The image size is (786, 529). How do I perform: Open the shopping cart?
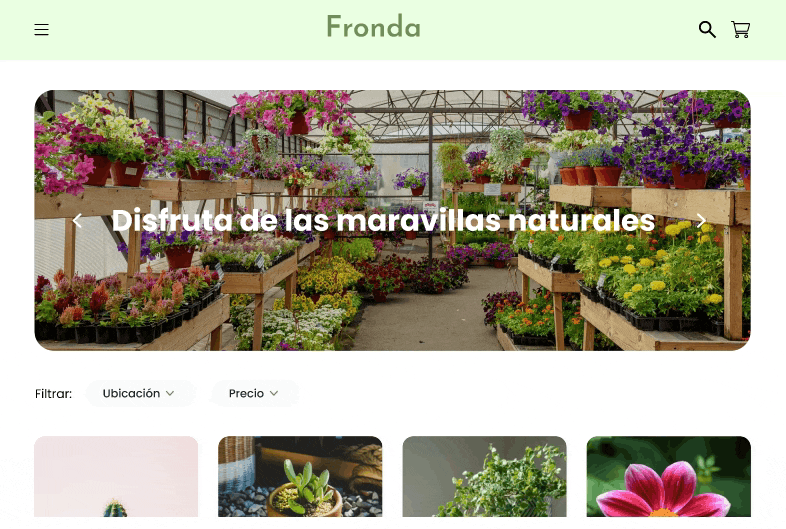click(740, 30)
